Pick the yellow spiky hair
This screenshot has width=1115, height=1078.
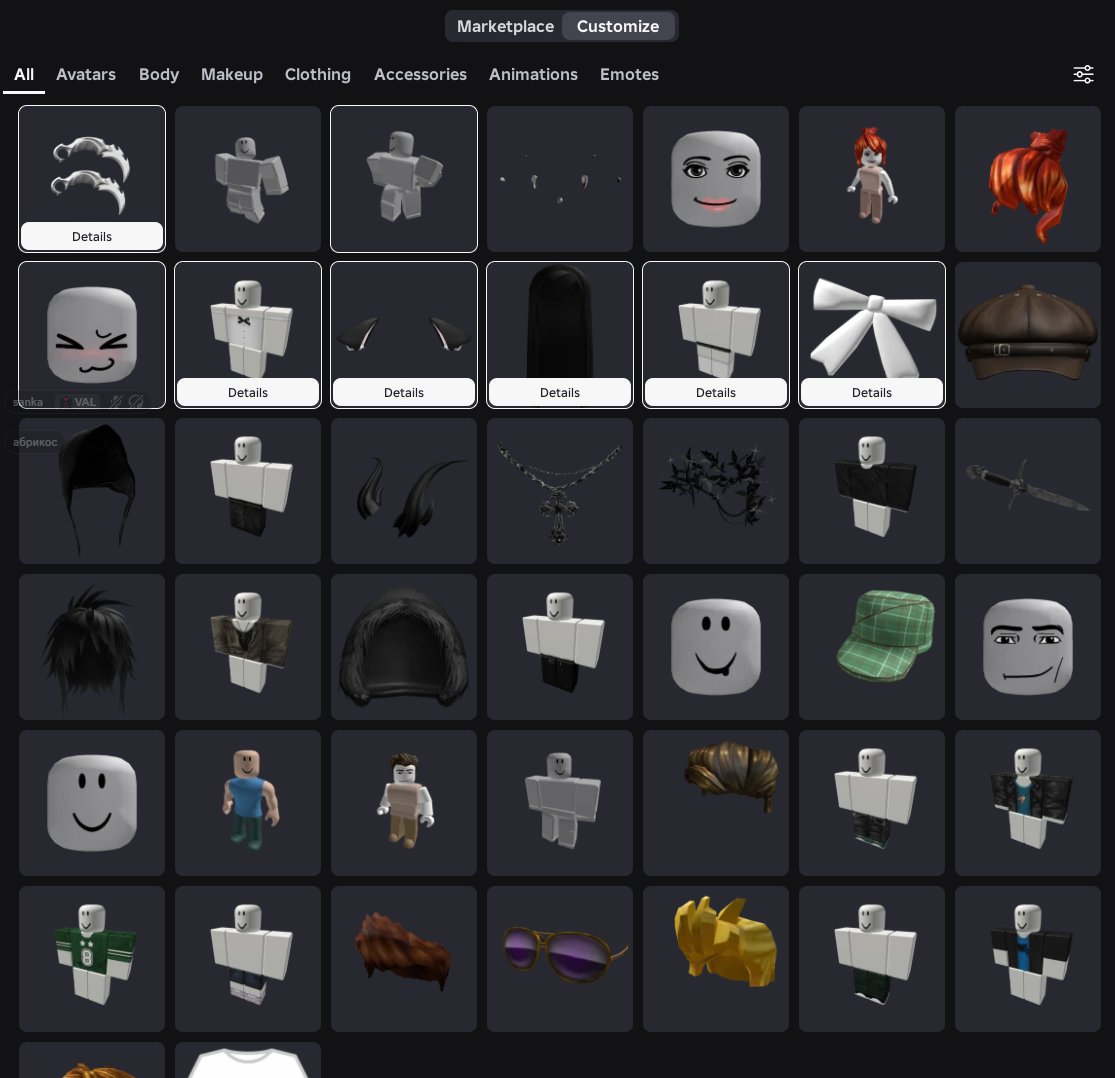click(716, 959)
